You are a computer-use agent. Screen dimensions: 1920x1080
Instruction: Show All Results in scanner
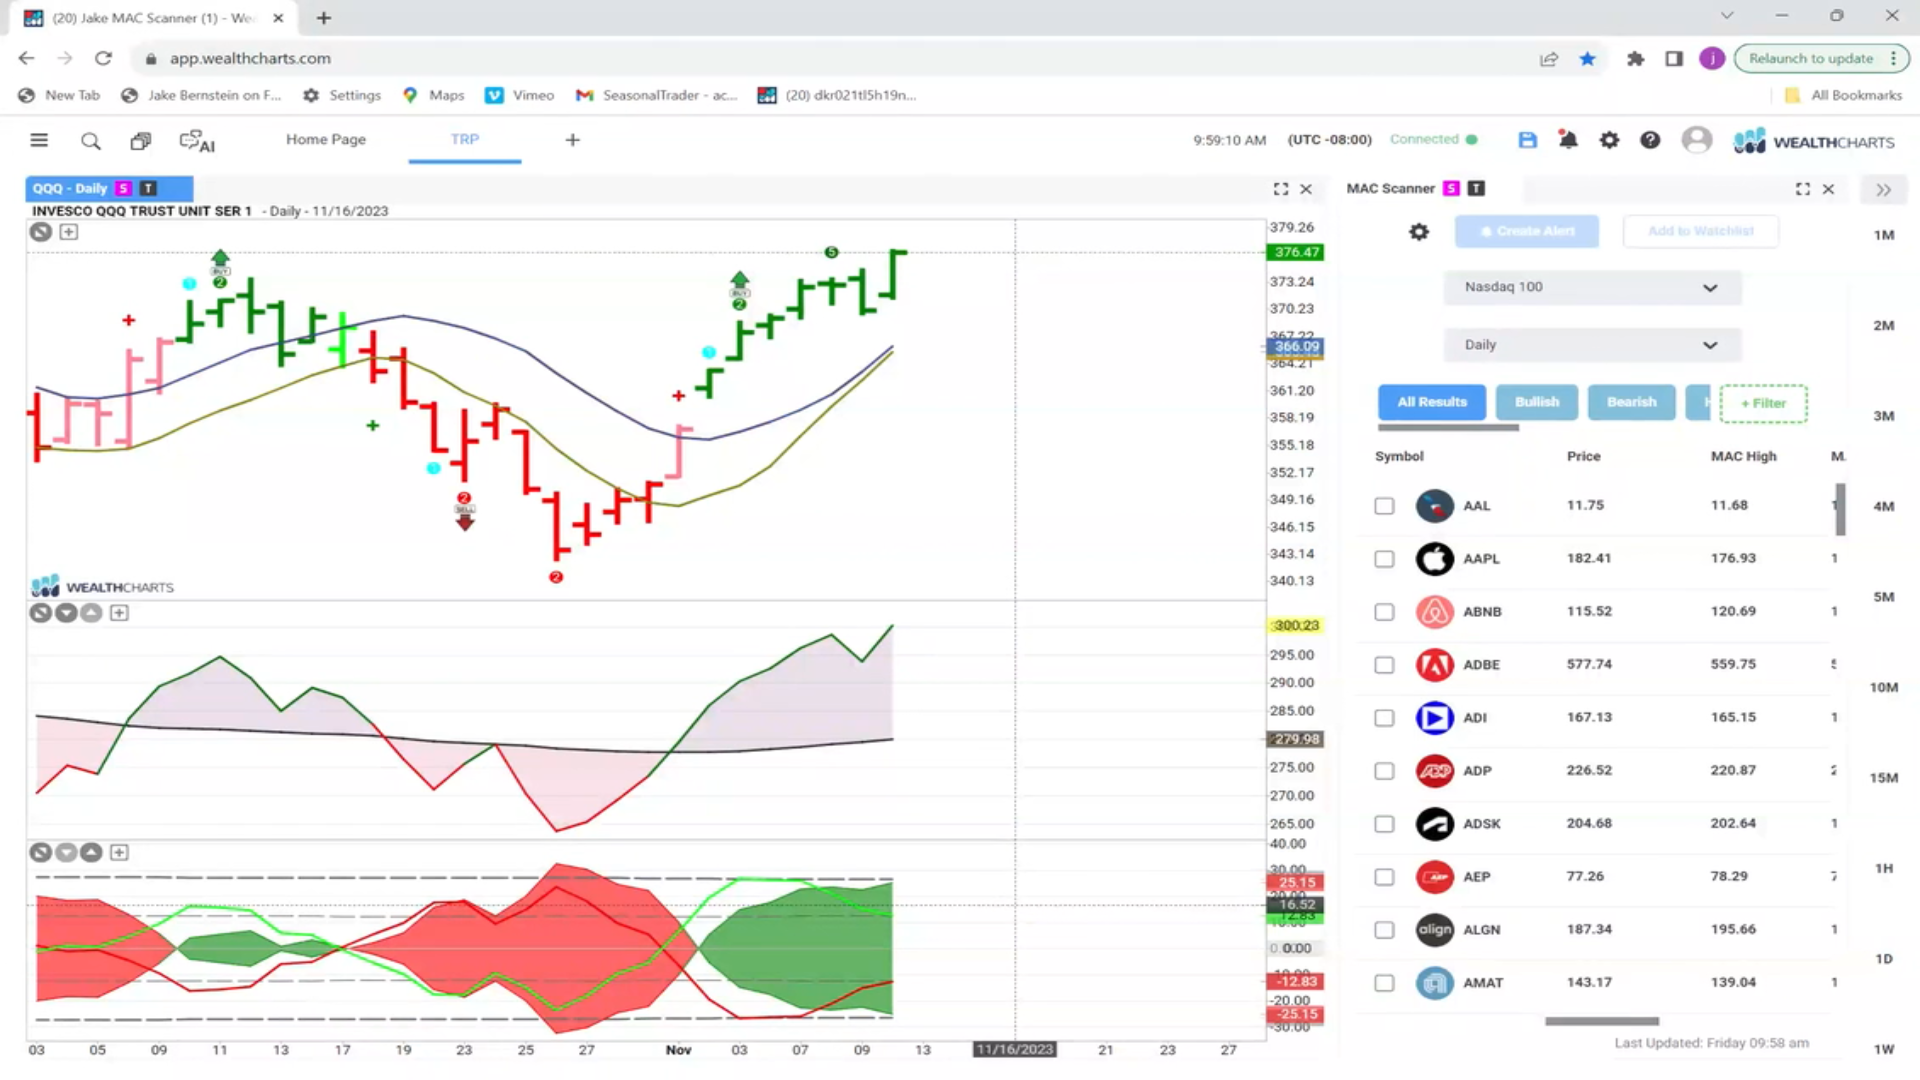[1432, 402]
